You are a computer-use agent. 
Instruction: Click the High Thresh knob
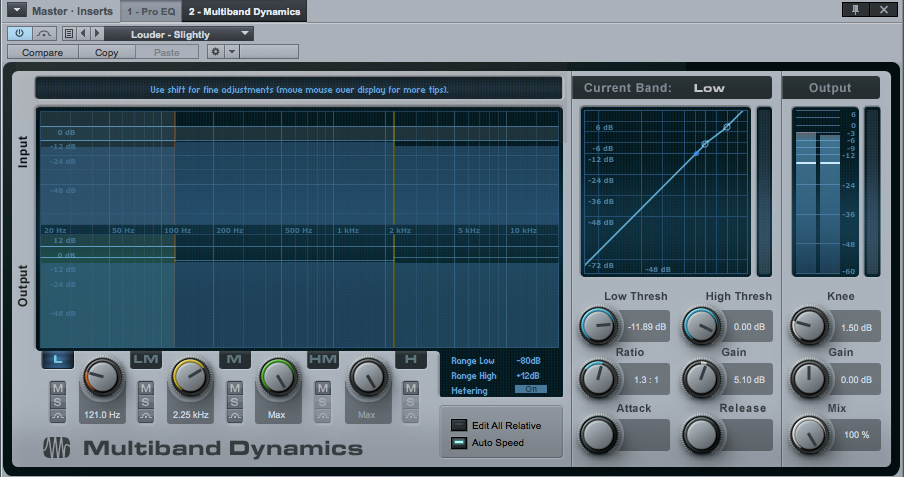click(x=702, y=326)
